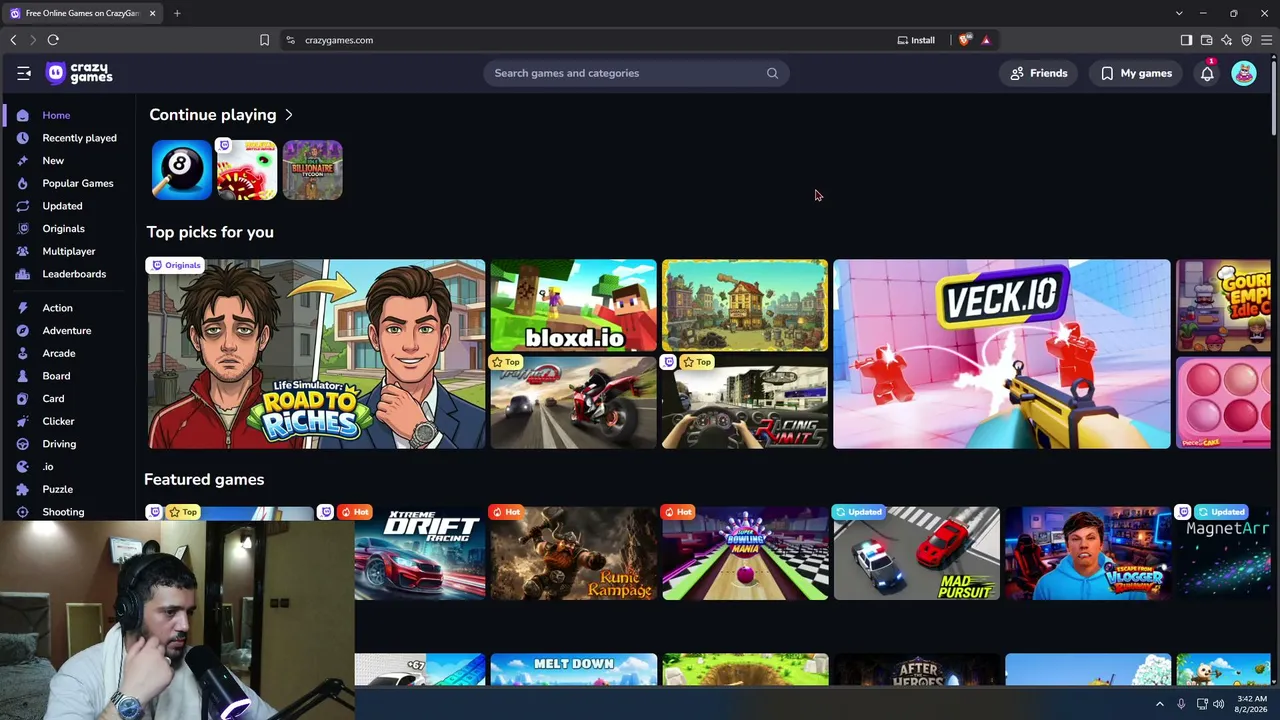
Task: Open the second Continue playing game icon
Action: (247, 170)
